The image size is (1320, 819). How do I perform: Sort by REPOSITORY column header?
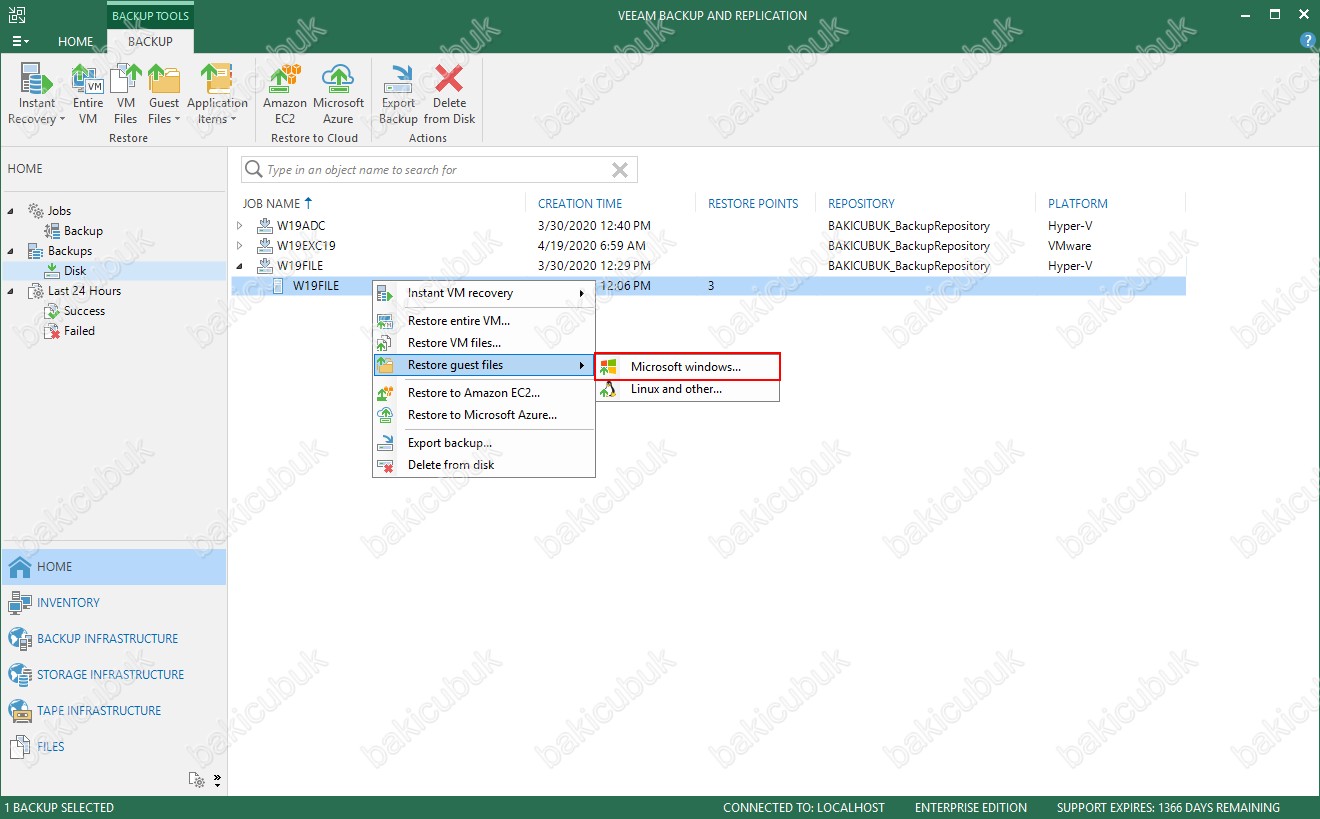(861, 203)
